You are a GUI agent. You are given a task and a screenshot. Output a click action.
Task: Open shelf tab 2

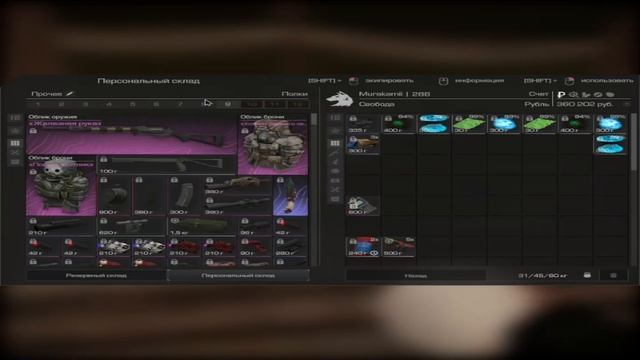click(62, 104)
